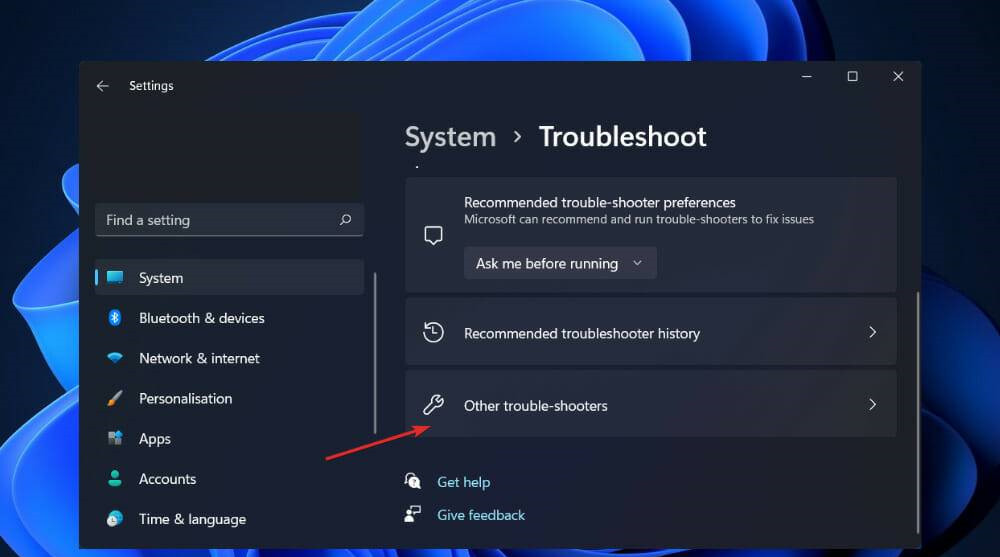The width and height of the screenshot is (1000, 557).
Task: Click the Give feedback link
Action: click(481, 515)
